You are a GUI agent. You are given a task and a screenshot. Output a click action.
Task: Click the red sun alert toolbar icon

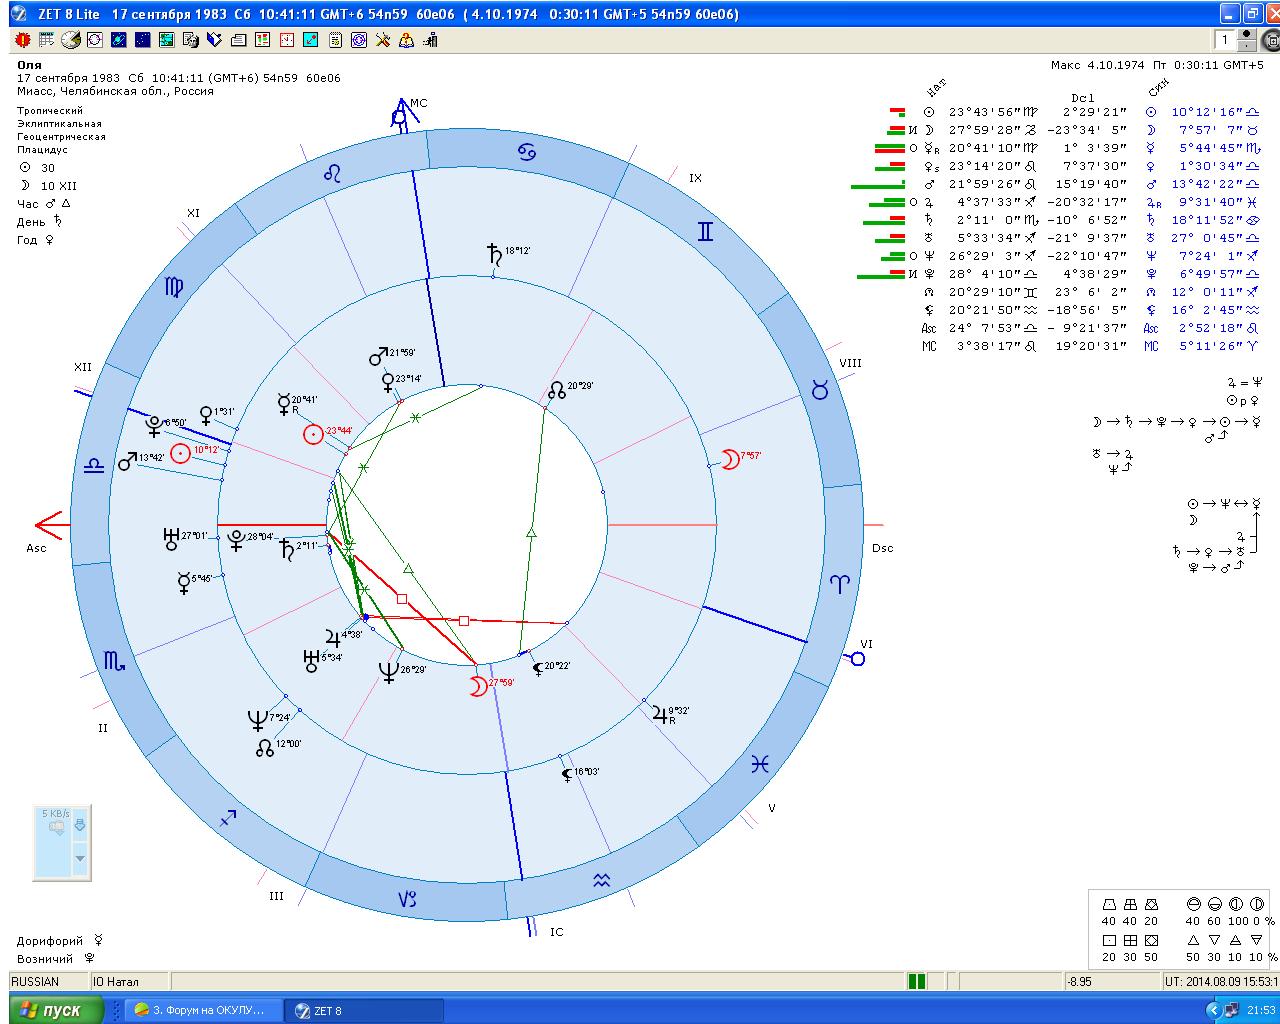click(22, 40)
